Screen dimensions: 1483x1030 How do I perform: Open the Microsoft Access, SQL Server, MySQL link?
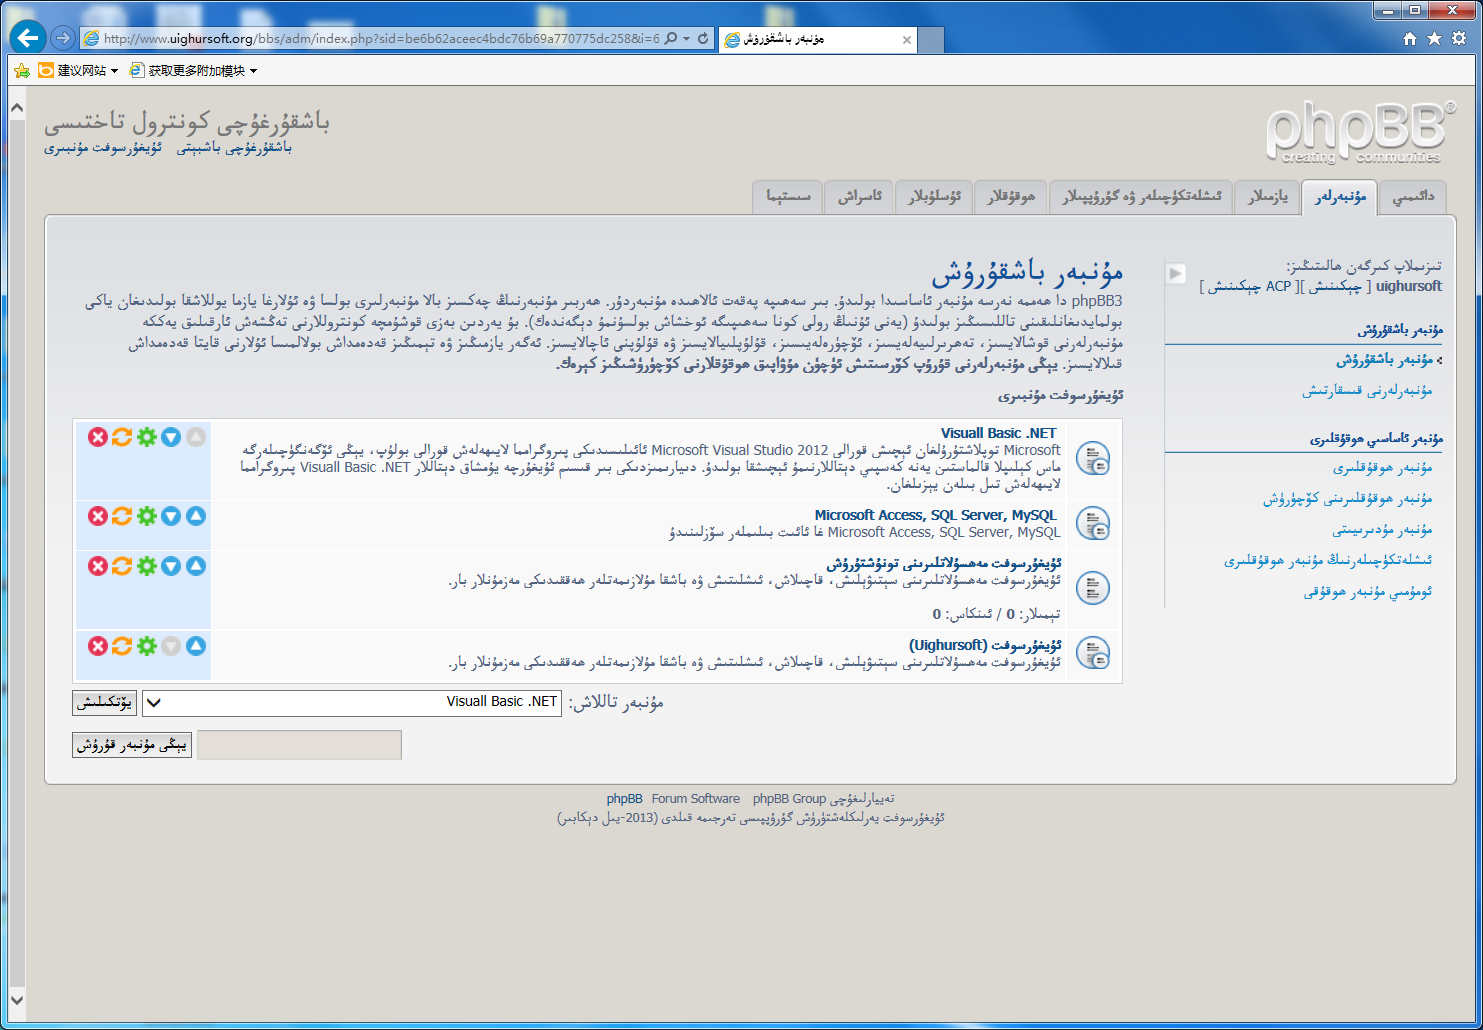point(935,515)
